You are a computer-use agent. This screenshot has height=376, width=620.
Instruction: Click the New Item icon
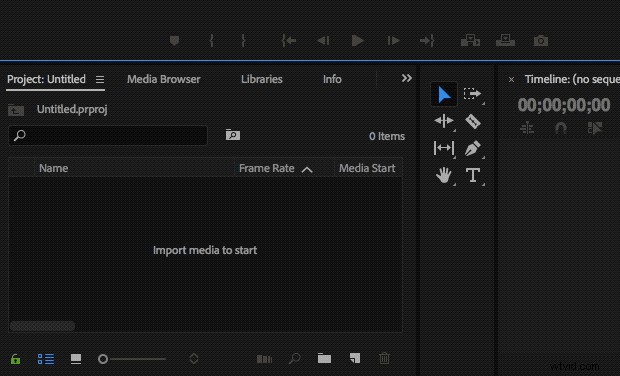point(355,358)
